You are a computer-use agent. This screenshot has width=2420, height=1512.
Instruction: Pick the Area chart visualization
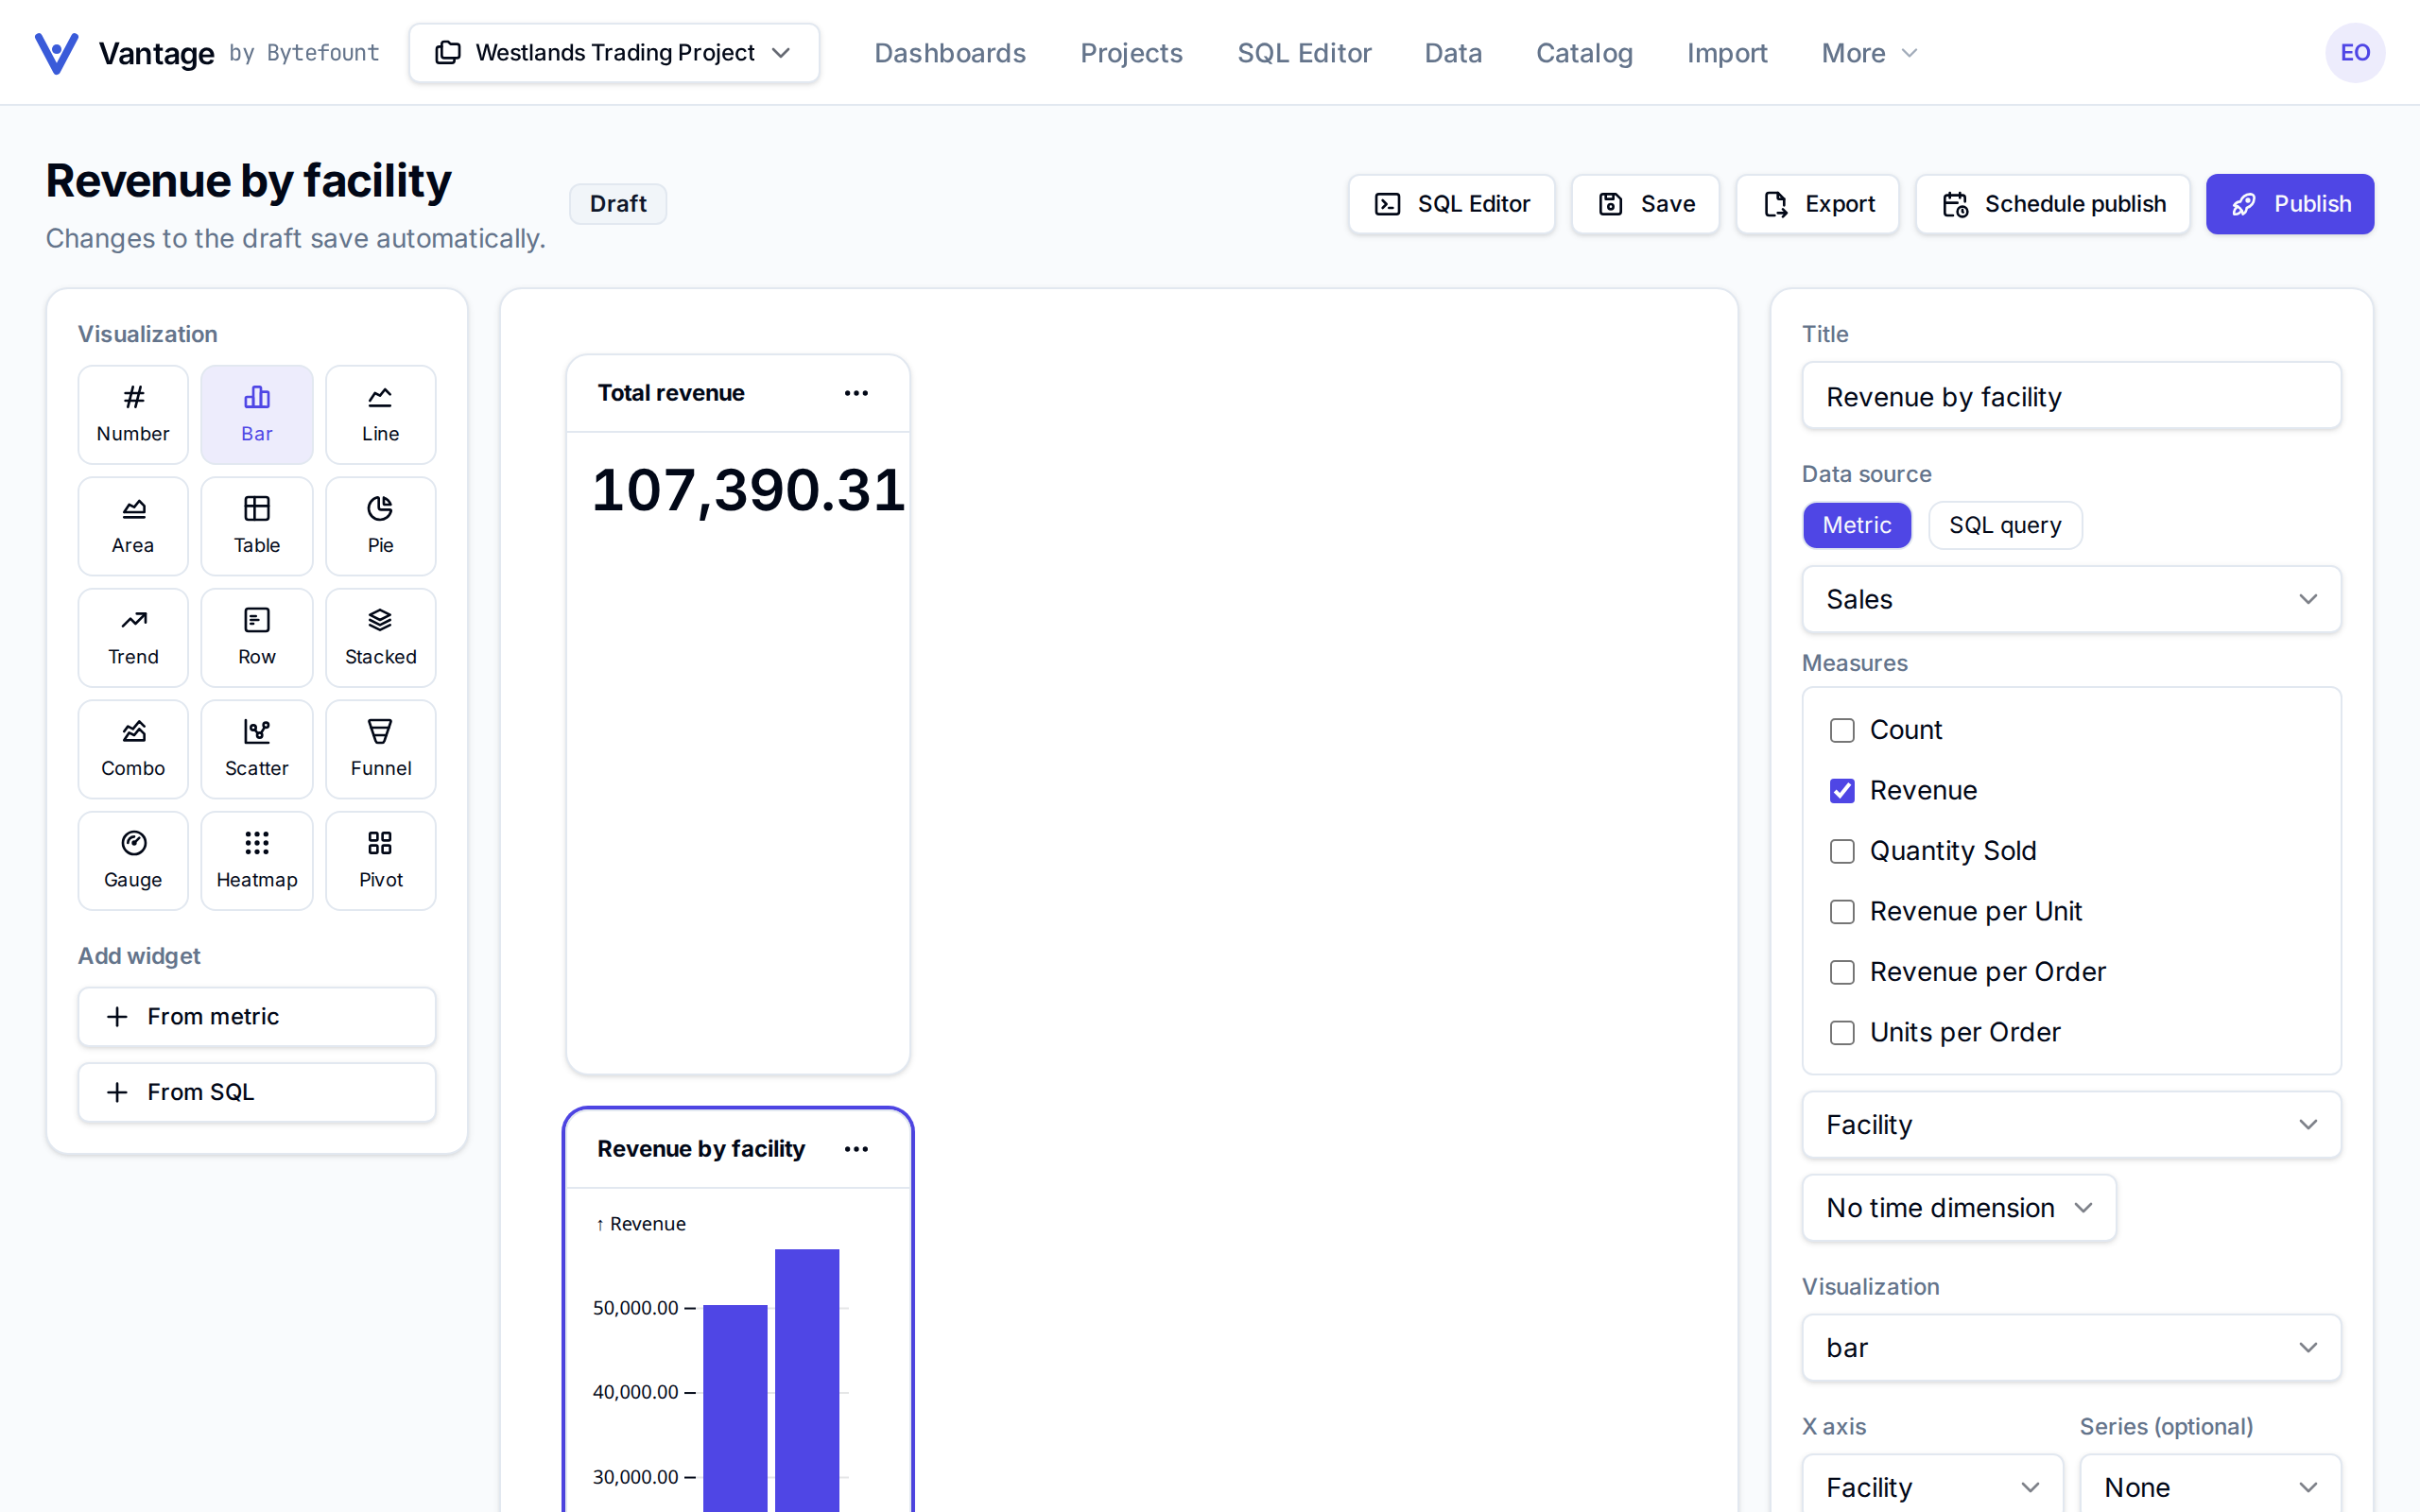[133, 526]
